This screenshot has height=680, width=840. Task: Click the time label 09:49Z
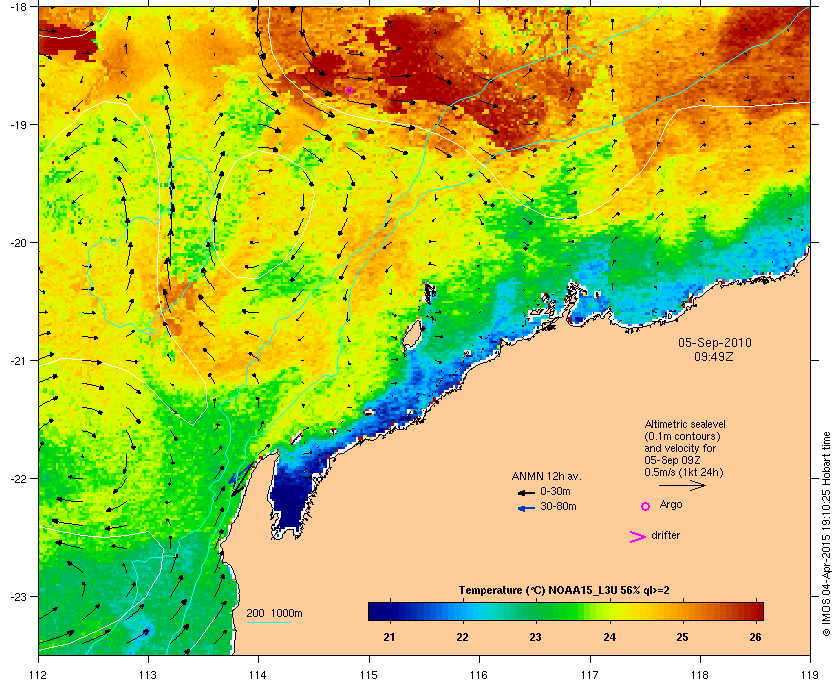point(714,356)
